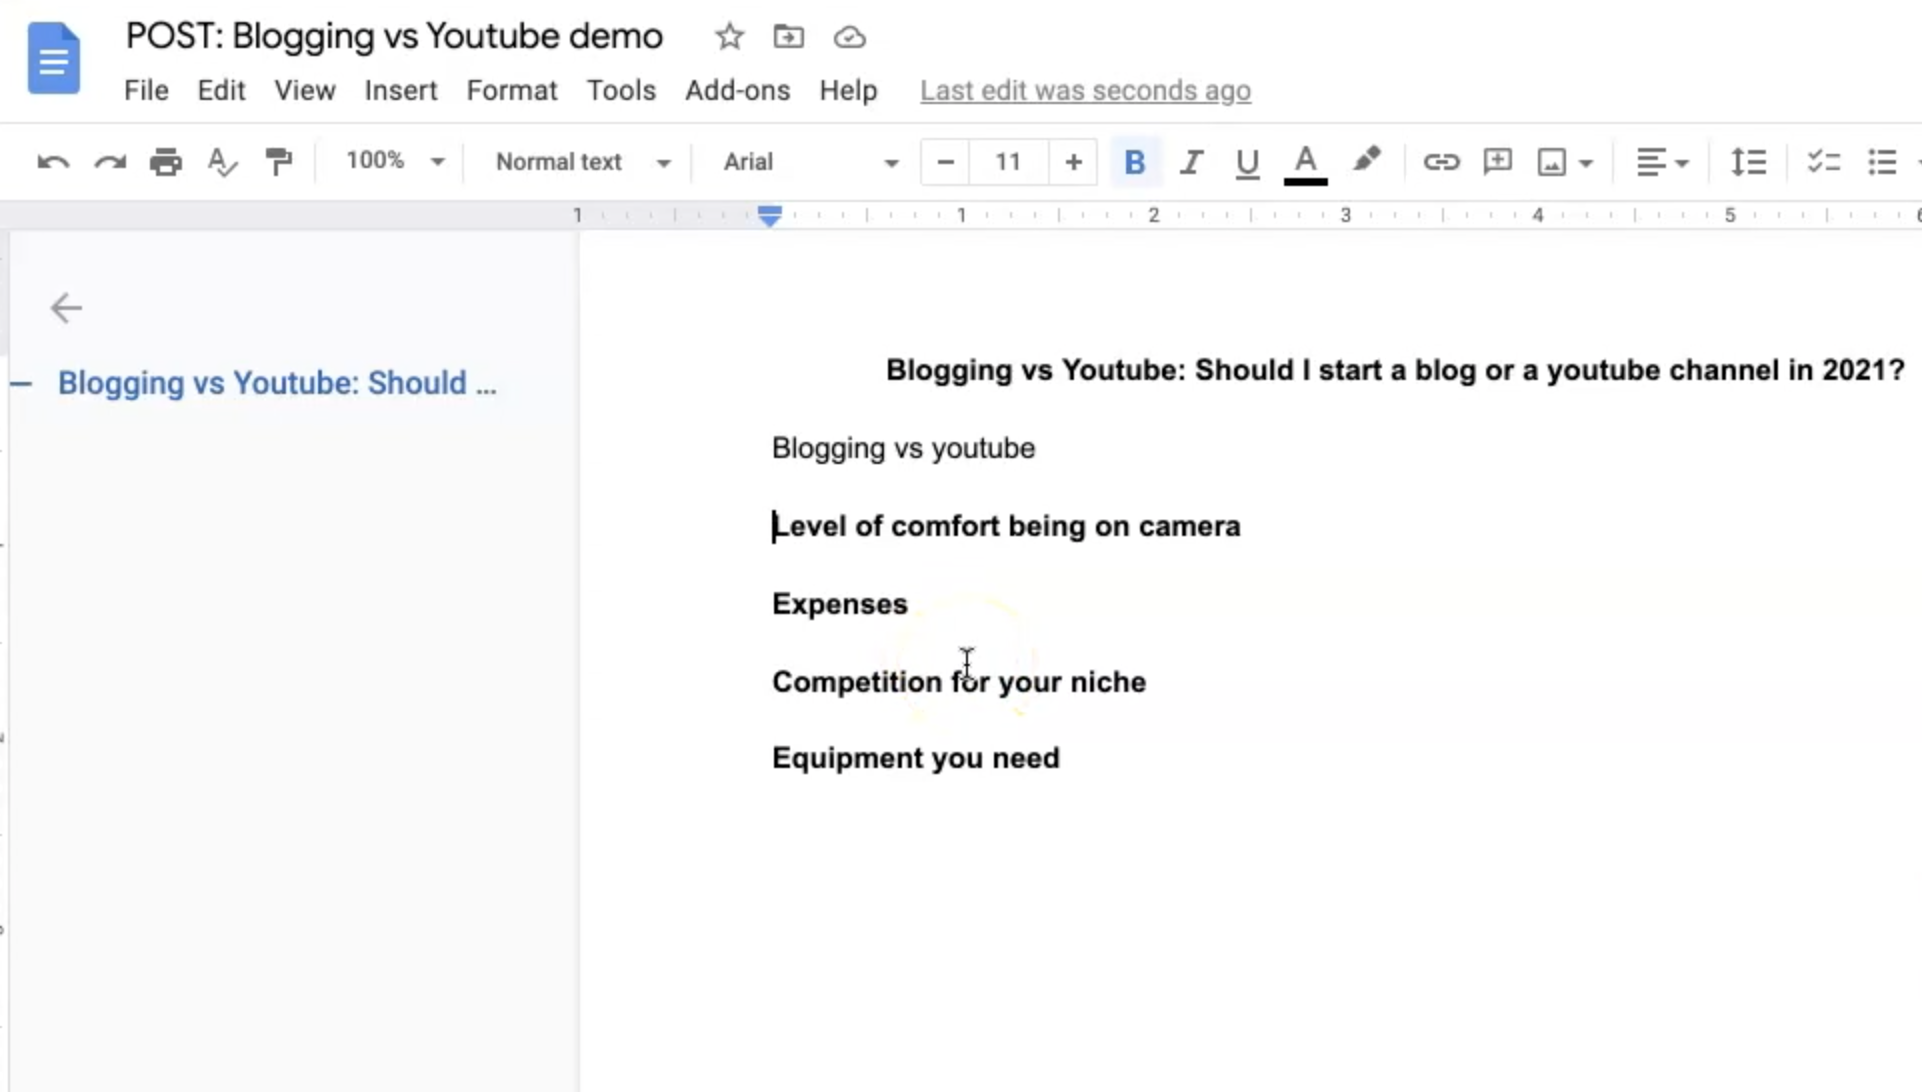
Task: Create a checklist from toolbar
Action: tap(1824, 162)
